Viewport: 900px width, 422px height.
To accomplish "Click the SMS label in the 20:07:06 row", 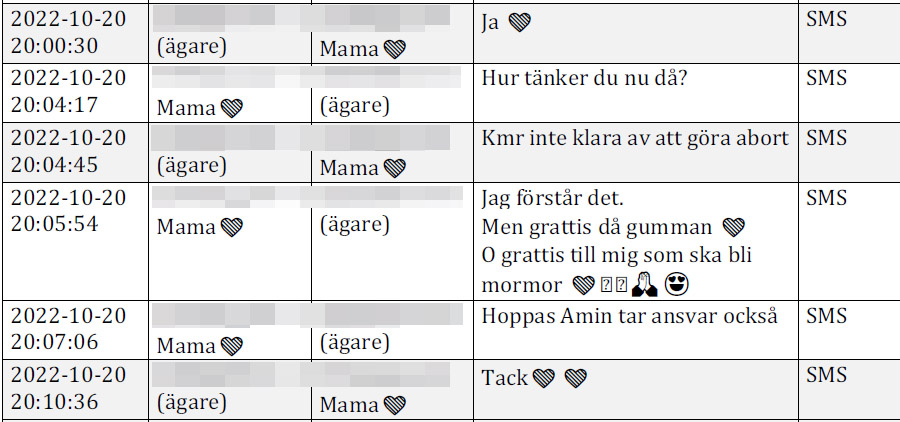I will click(826, 316).
